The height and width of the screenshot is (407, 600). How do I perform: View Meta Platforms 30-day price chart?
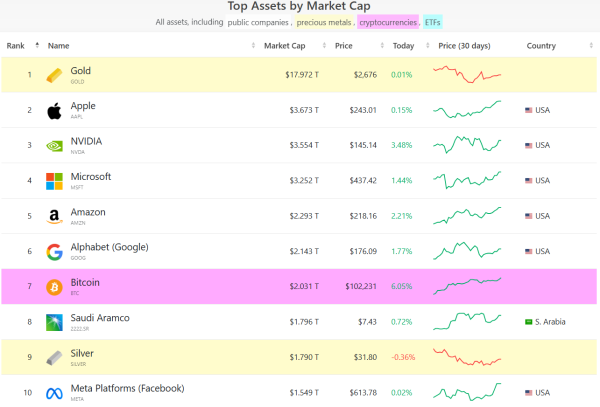[467, 392]
